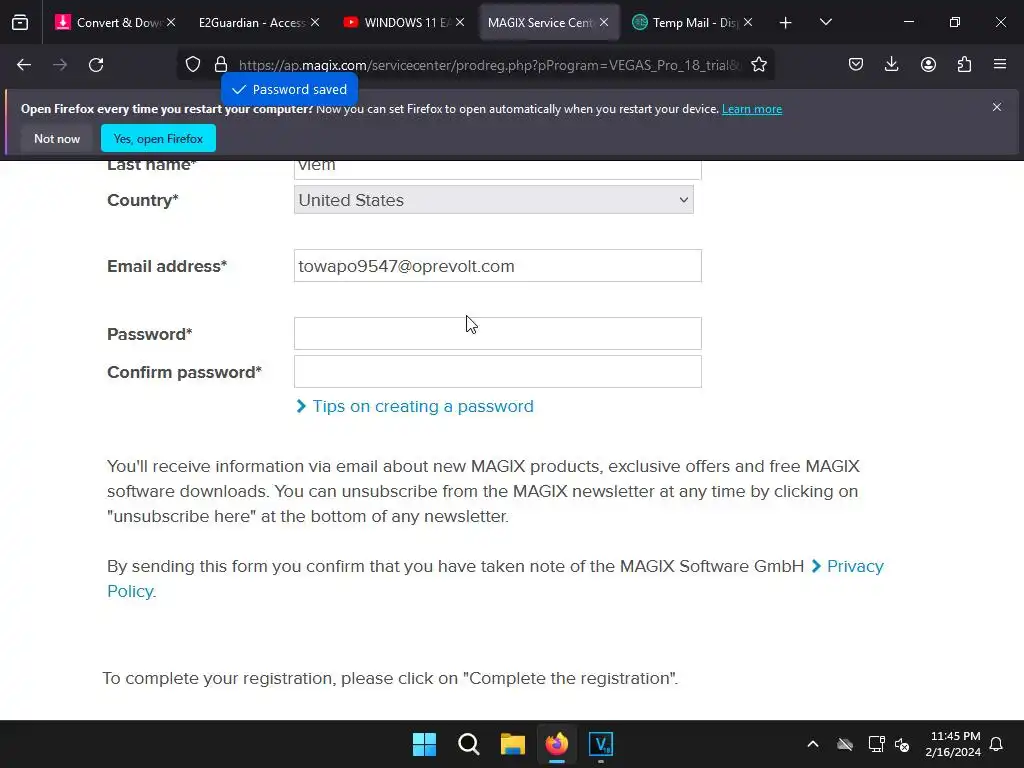The height and width of the screenshot is (768, 1024).
Task: Open the Firefox View icon
Action: 20,22
